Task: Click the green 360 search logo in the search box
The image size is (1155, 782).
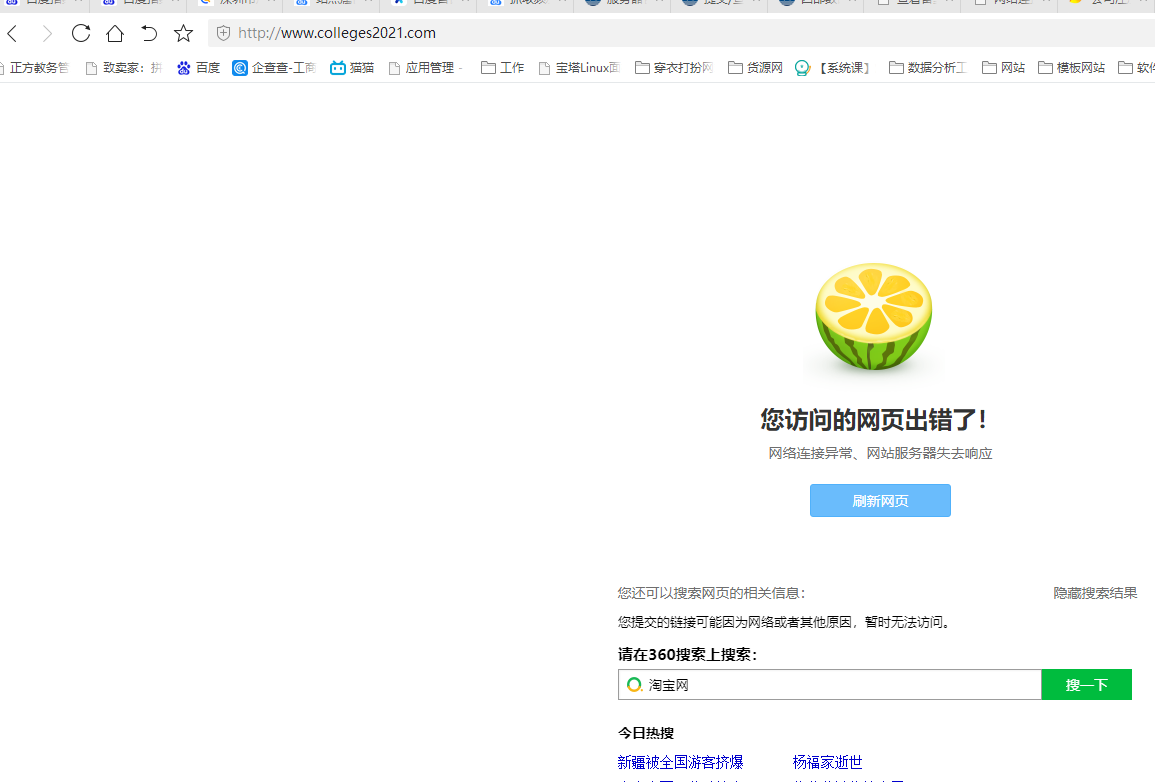Action: tap(634, 684)
